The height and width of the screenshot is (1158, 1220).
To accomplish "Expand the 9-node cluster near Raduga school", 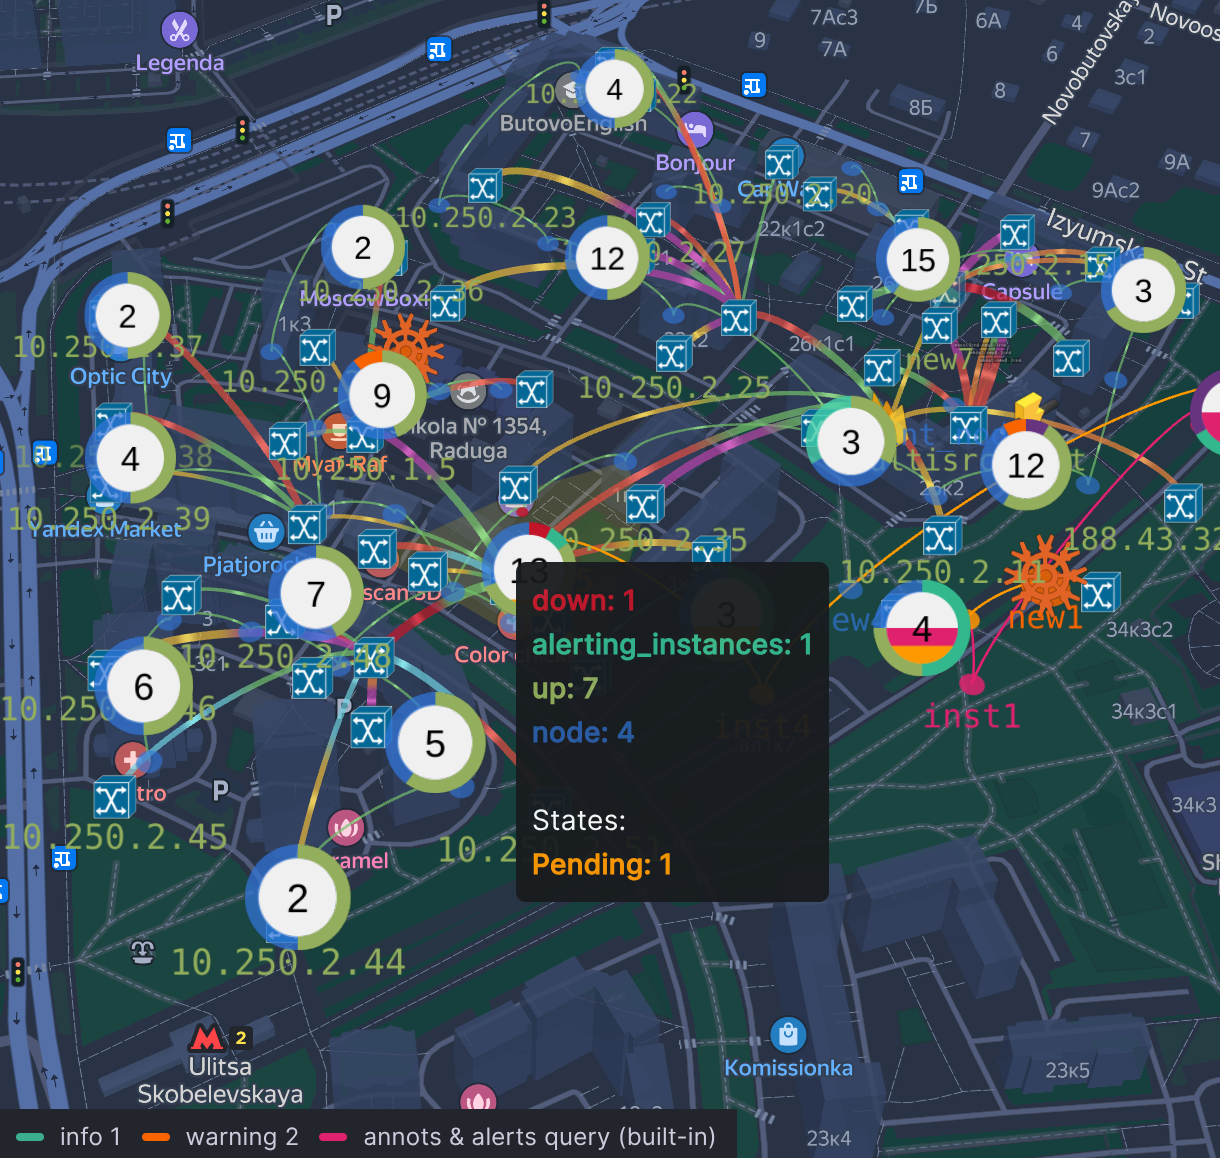I will [381, 395].
